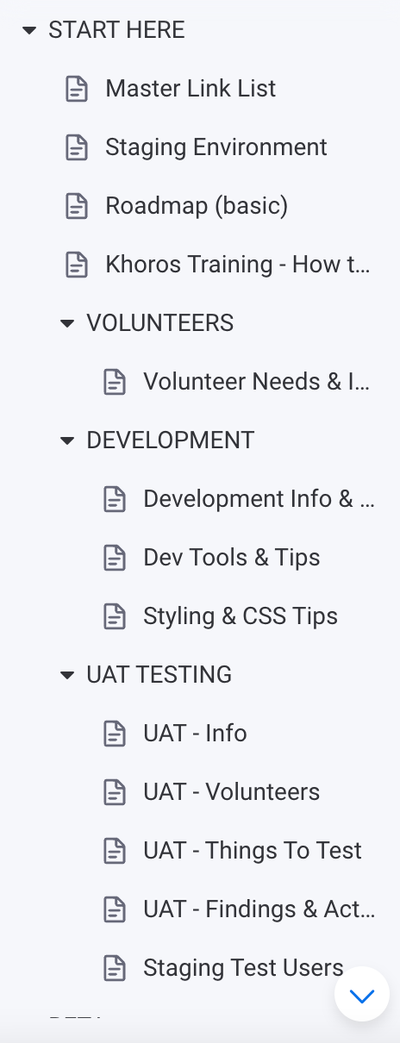
Task: Select the DEVELOPMENT folder label
Action: point(170,440)
